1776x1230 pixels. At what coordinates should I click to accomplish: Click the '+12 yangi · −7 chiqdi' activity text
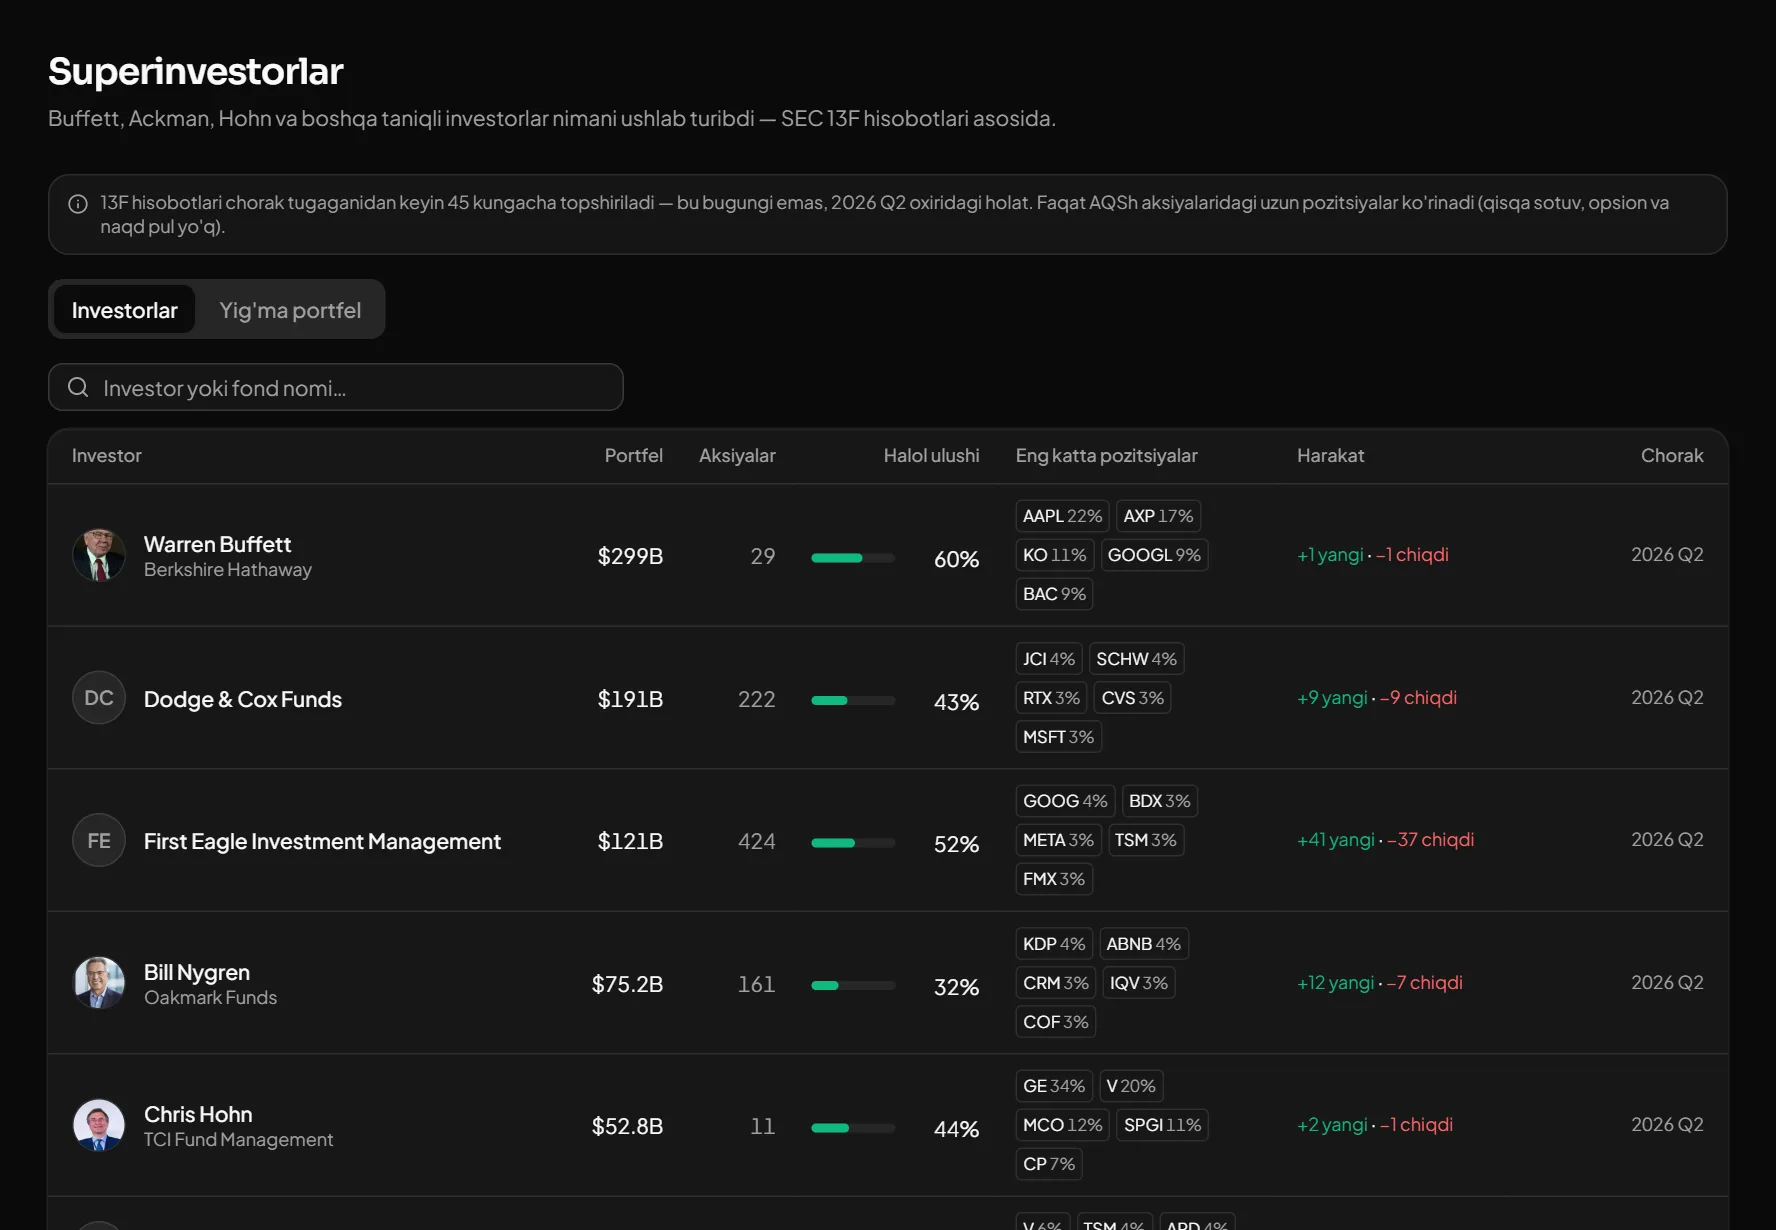pyautogui.click(x=1380, y=983)
